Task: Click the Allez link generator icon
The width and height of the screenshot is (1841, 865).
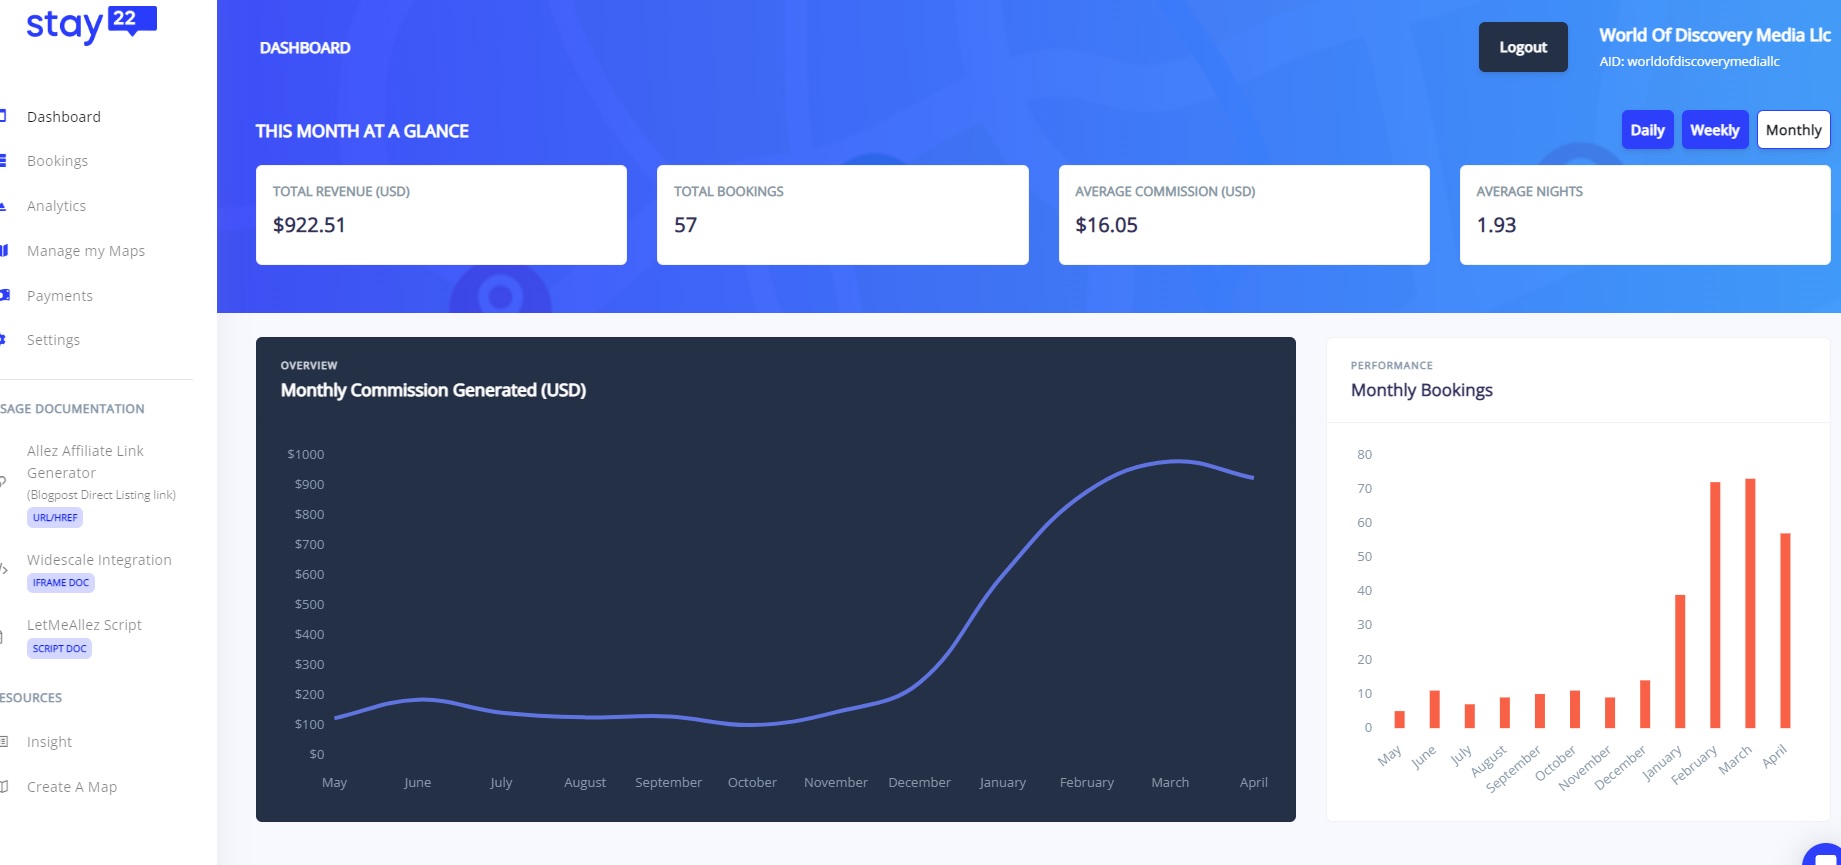Action: [x=3, y=481]
